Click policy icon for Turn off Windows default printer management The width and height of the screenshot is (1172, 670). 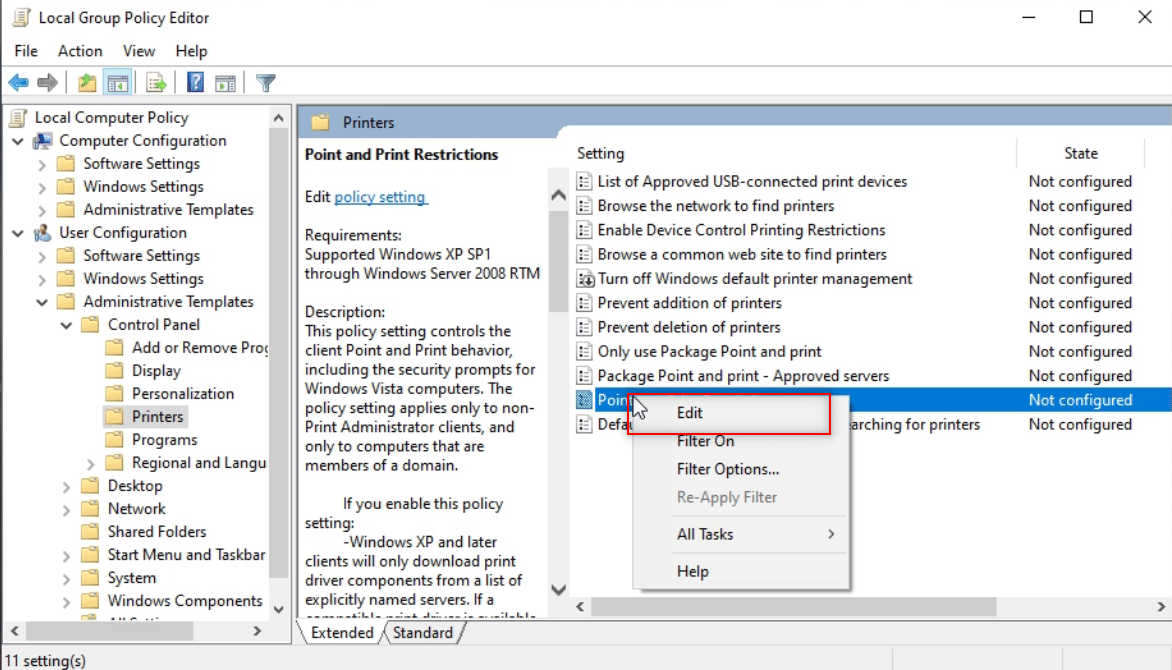tap(585, 279)
